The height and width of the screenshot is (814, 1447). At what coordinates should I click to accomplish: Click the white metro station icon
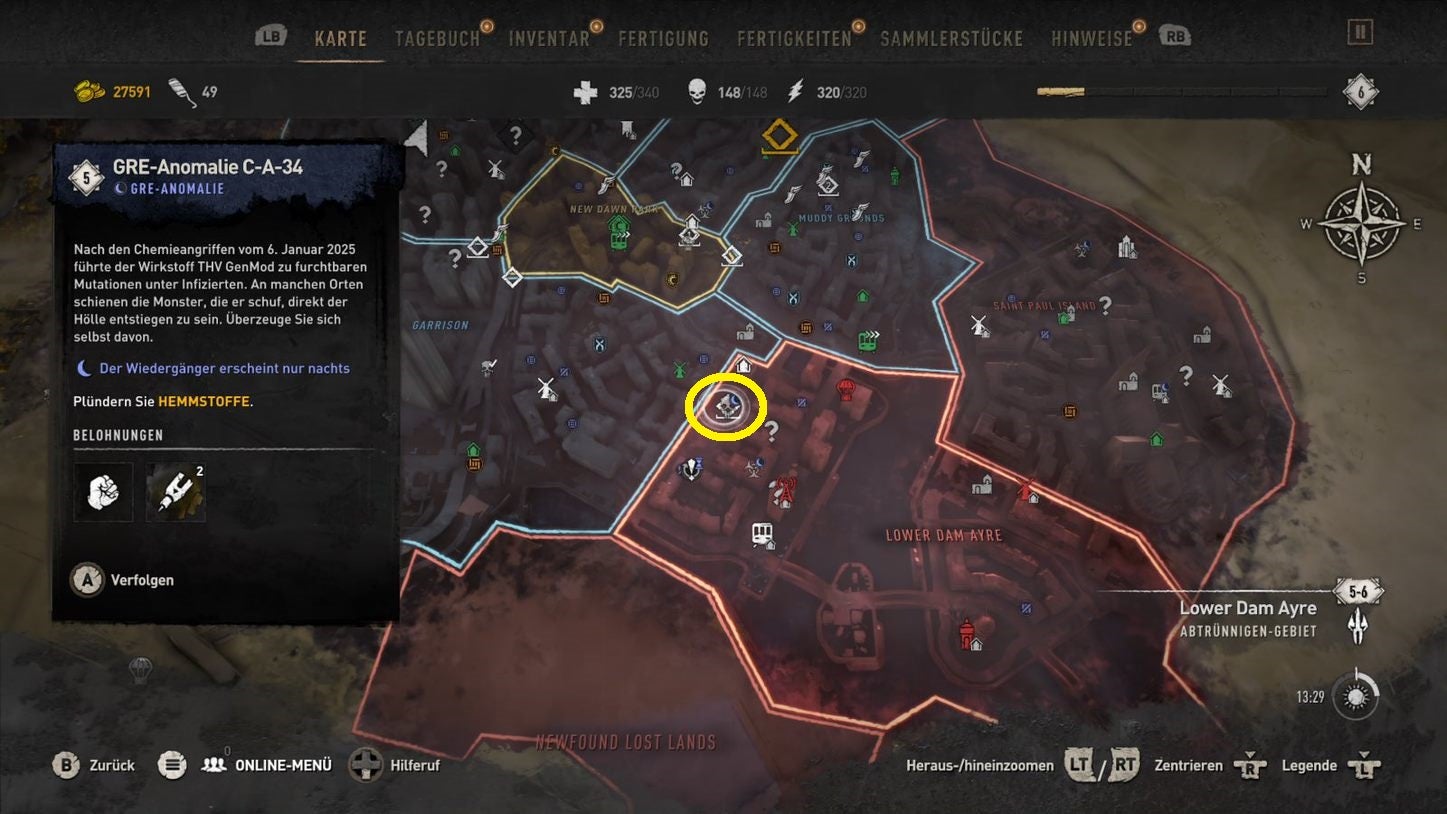point(762,534)
